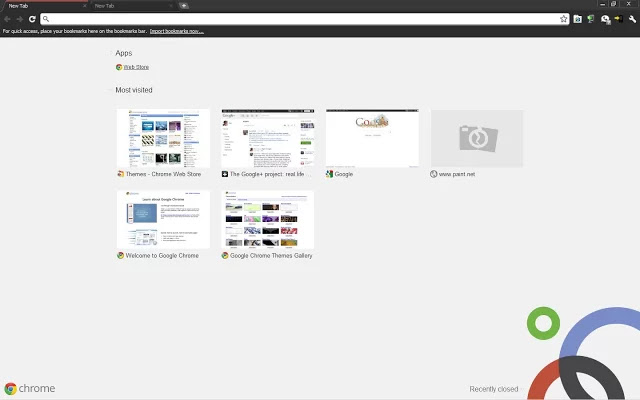Viewport: 640px width, 400px height.
Task: Click the Web Store favicon beside Themes title
Action: click(120, 174)
